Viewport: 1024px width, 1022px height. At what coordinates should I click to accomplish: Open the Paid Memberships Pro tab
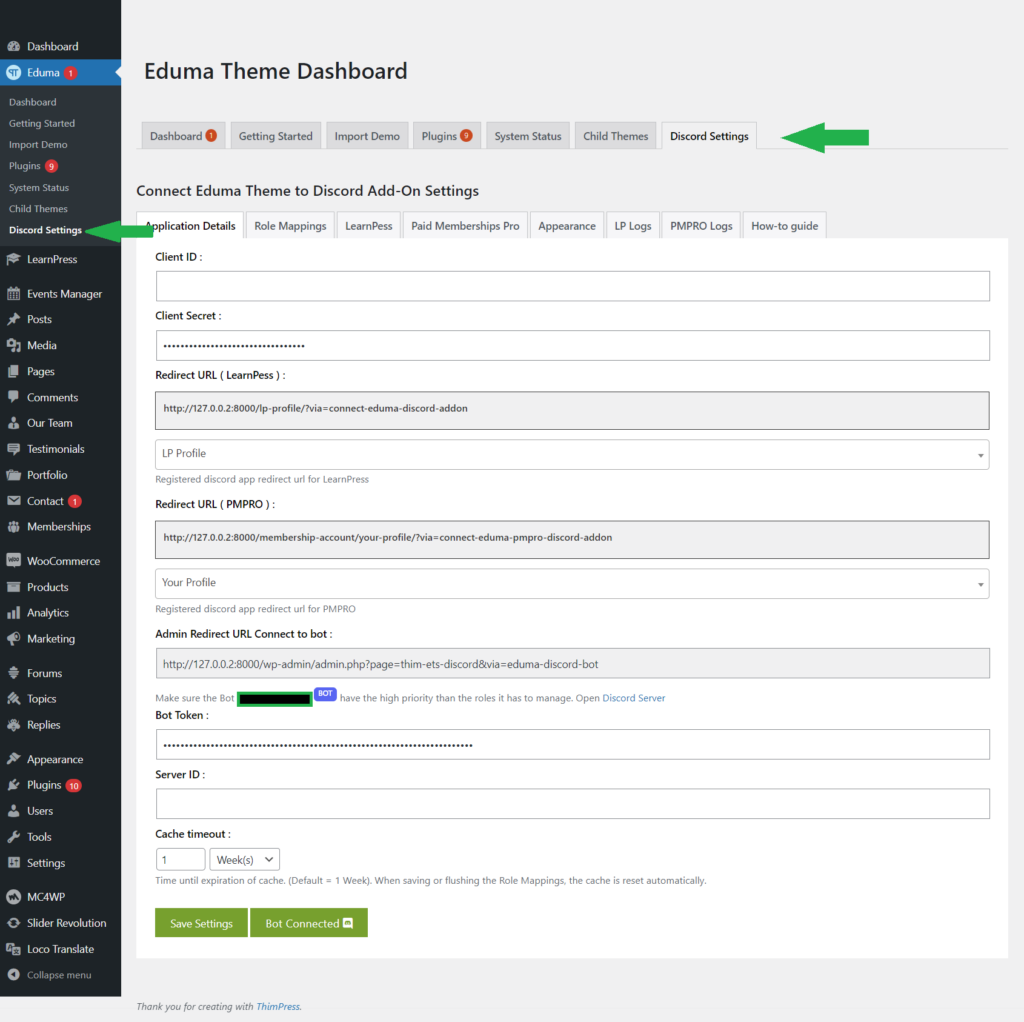tap(465, 226)
